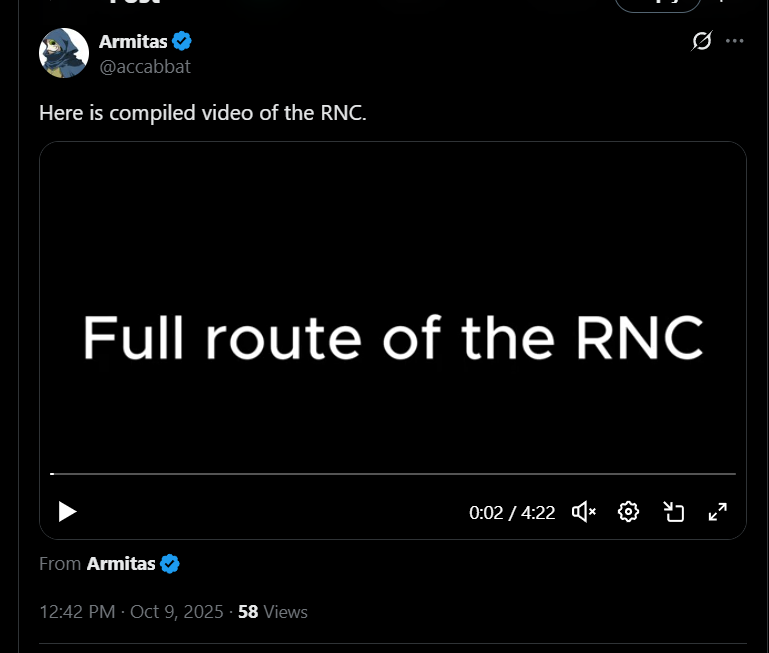Open video settings gear
Image resolution: width=769 pixels, height=653 pixels.
[628, 512]
